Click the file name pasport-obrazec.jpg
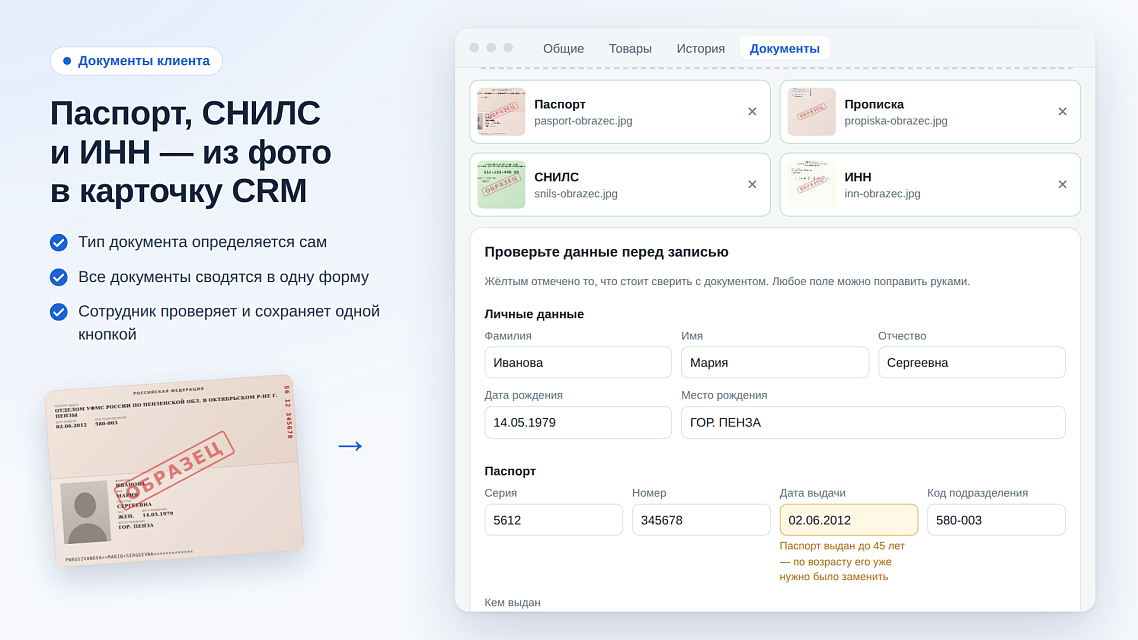This screenshot has height=640, width=1138. click(583, 121)
